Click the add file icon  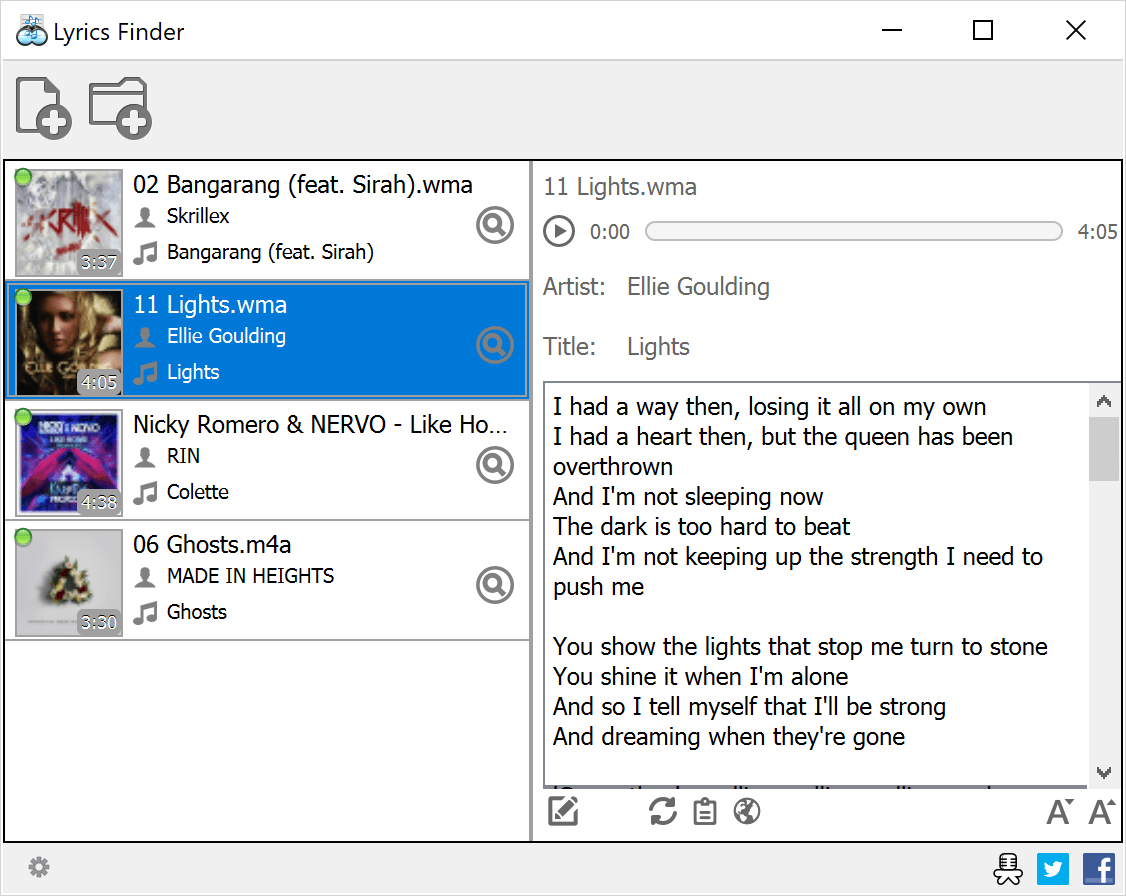click(43, 108)
